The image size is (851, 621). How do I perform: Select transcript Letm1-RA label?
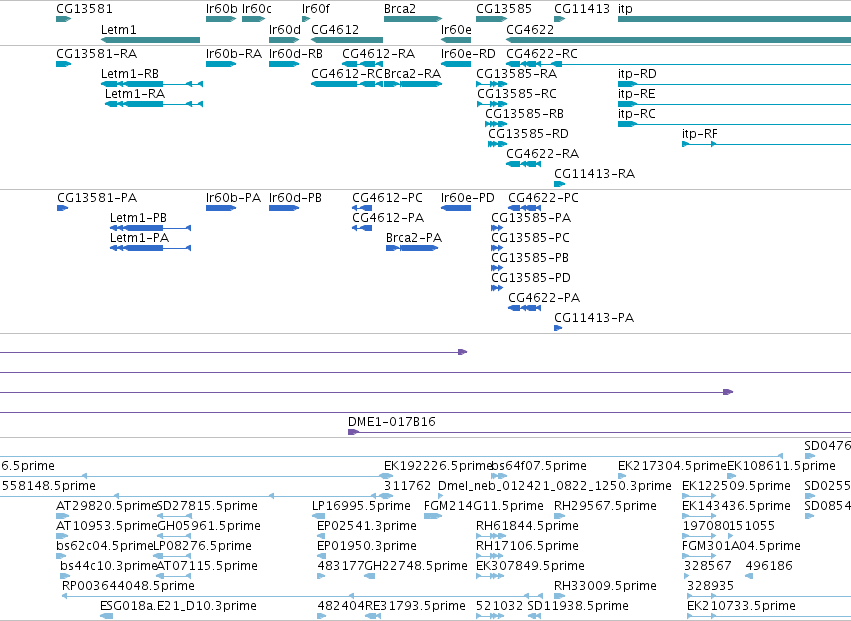[x=135, y=94]
